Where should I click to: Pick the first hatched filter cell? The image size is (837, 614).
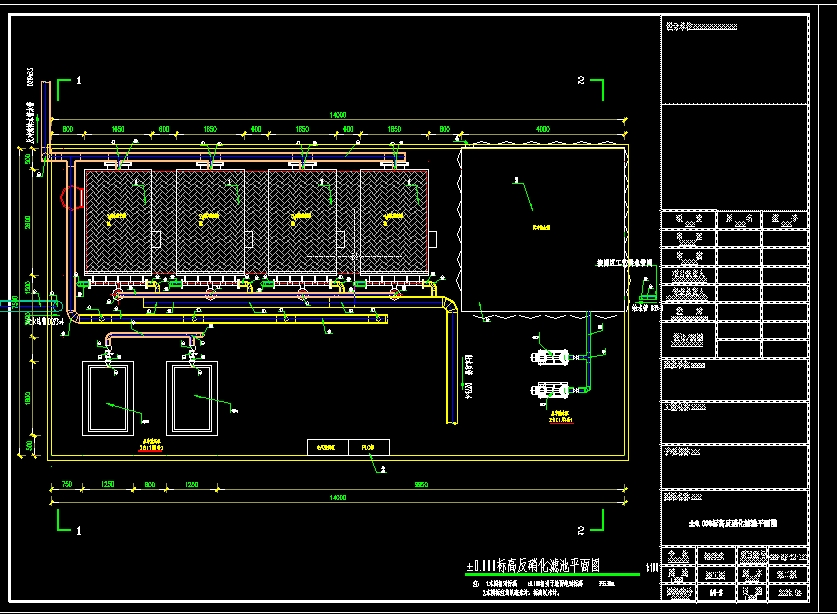[x=118, y=222]
